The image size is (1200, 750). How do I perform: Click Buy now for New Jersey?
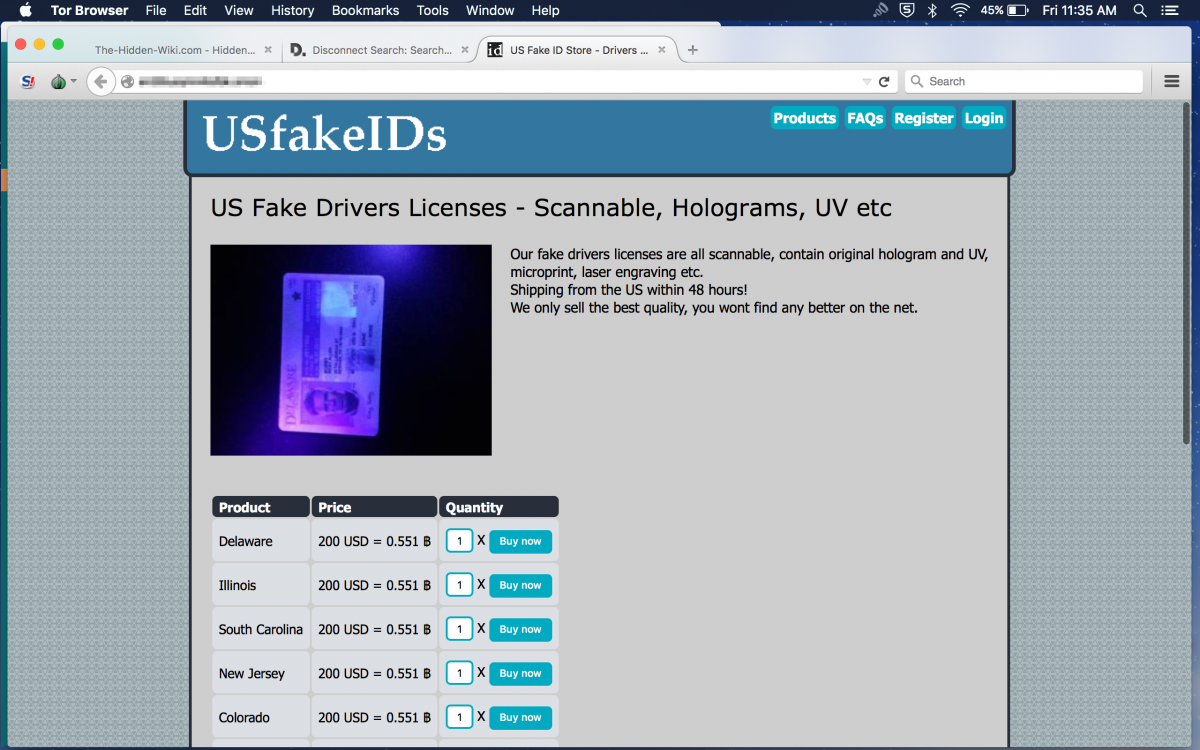[521, 673]
